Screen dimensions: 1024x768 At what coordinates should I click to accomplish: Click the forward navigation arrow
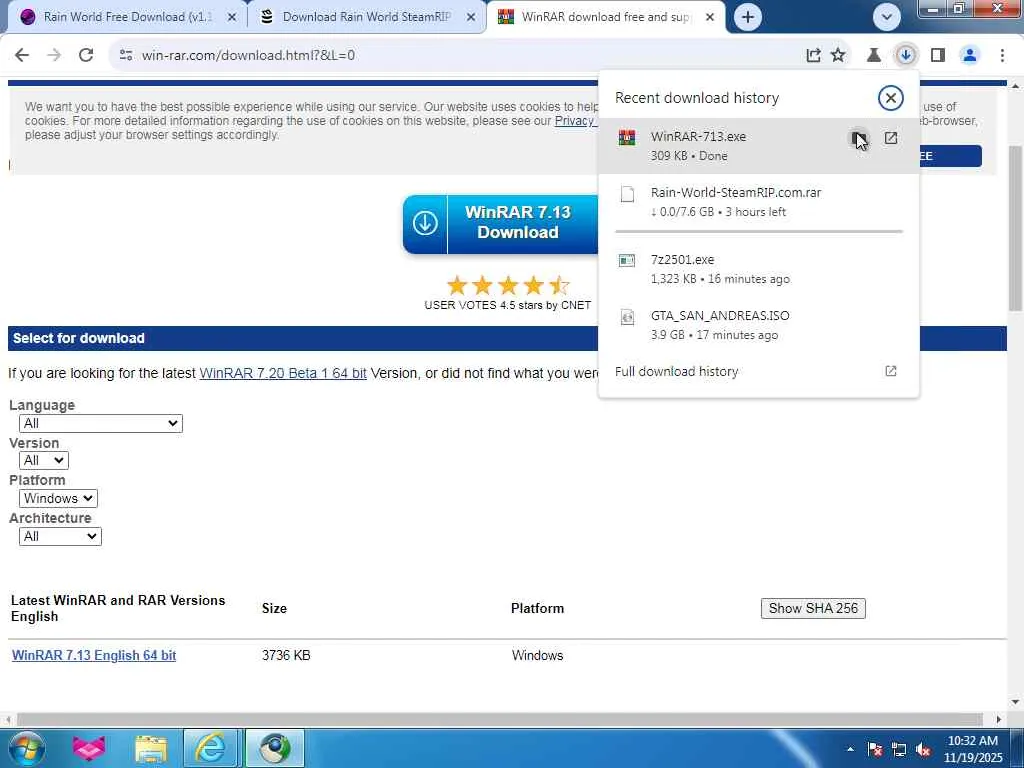(x=54, y=56)
